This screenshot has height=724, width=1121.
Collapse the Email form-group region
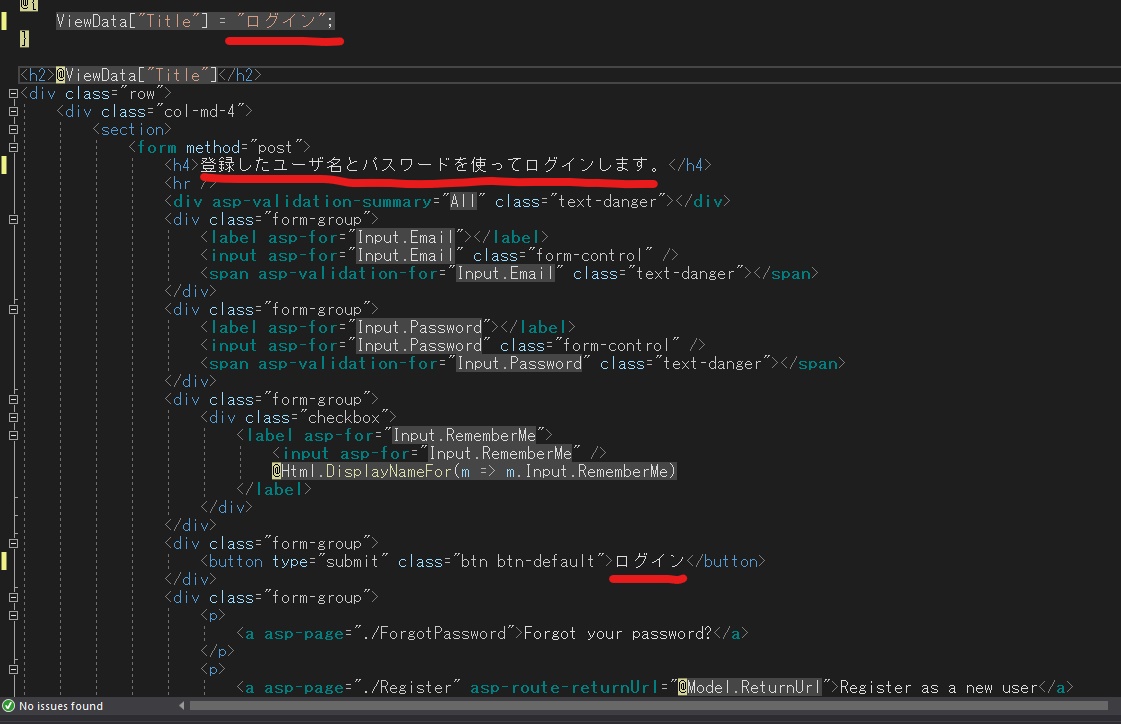point(12,219)
